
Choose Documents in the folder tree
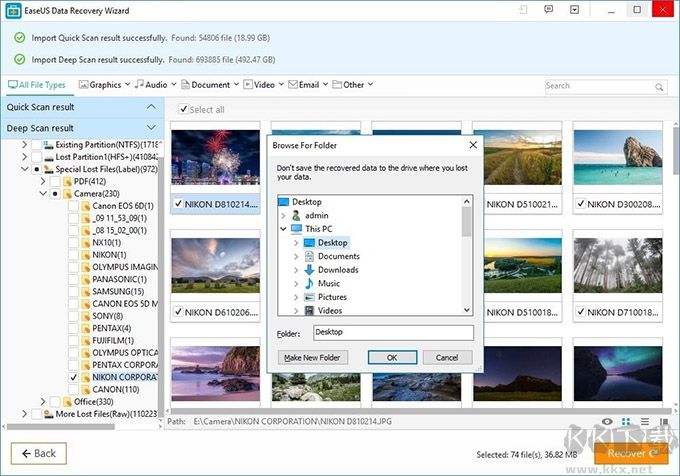tap(338, 256)
